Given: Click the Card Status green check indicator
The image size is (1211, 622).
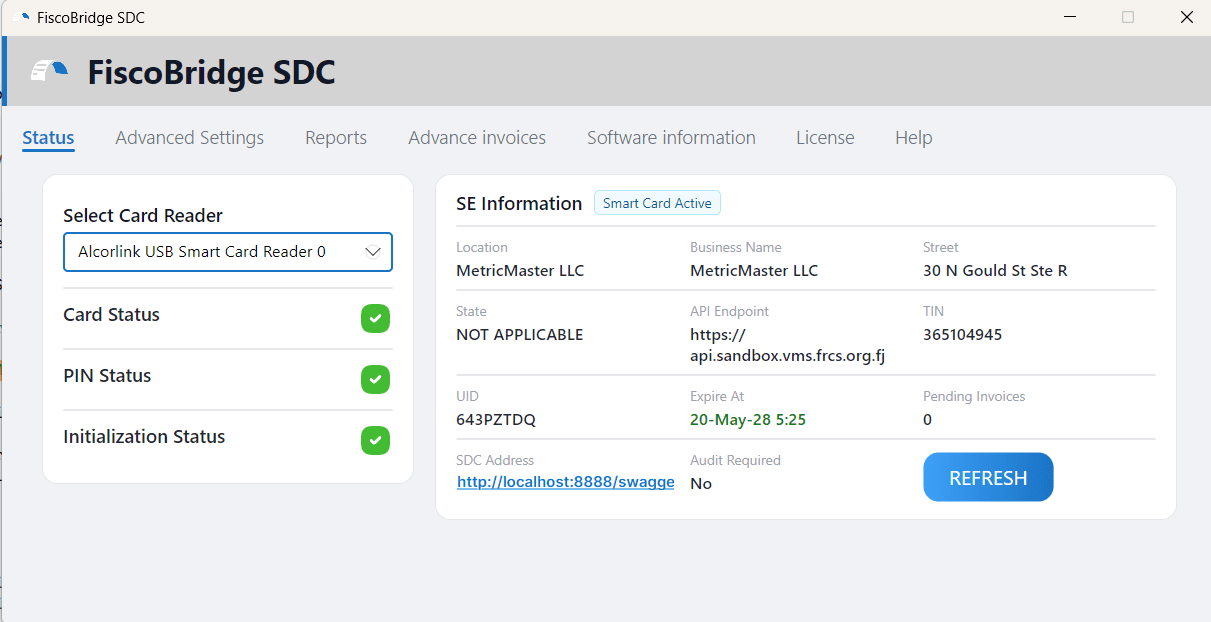Looking at the screenshot, I should (x=375, y=319).
